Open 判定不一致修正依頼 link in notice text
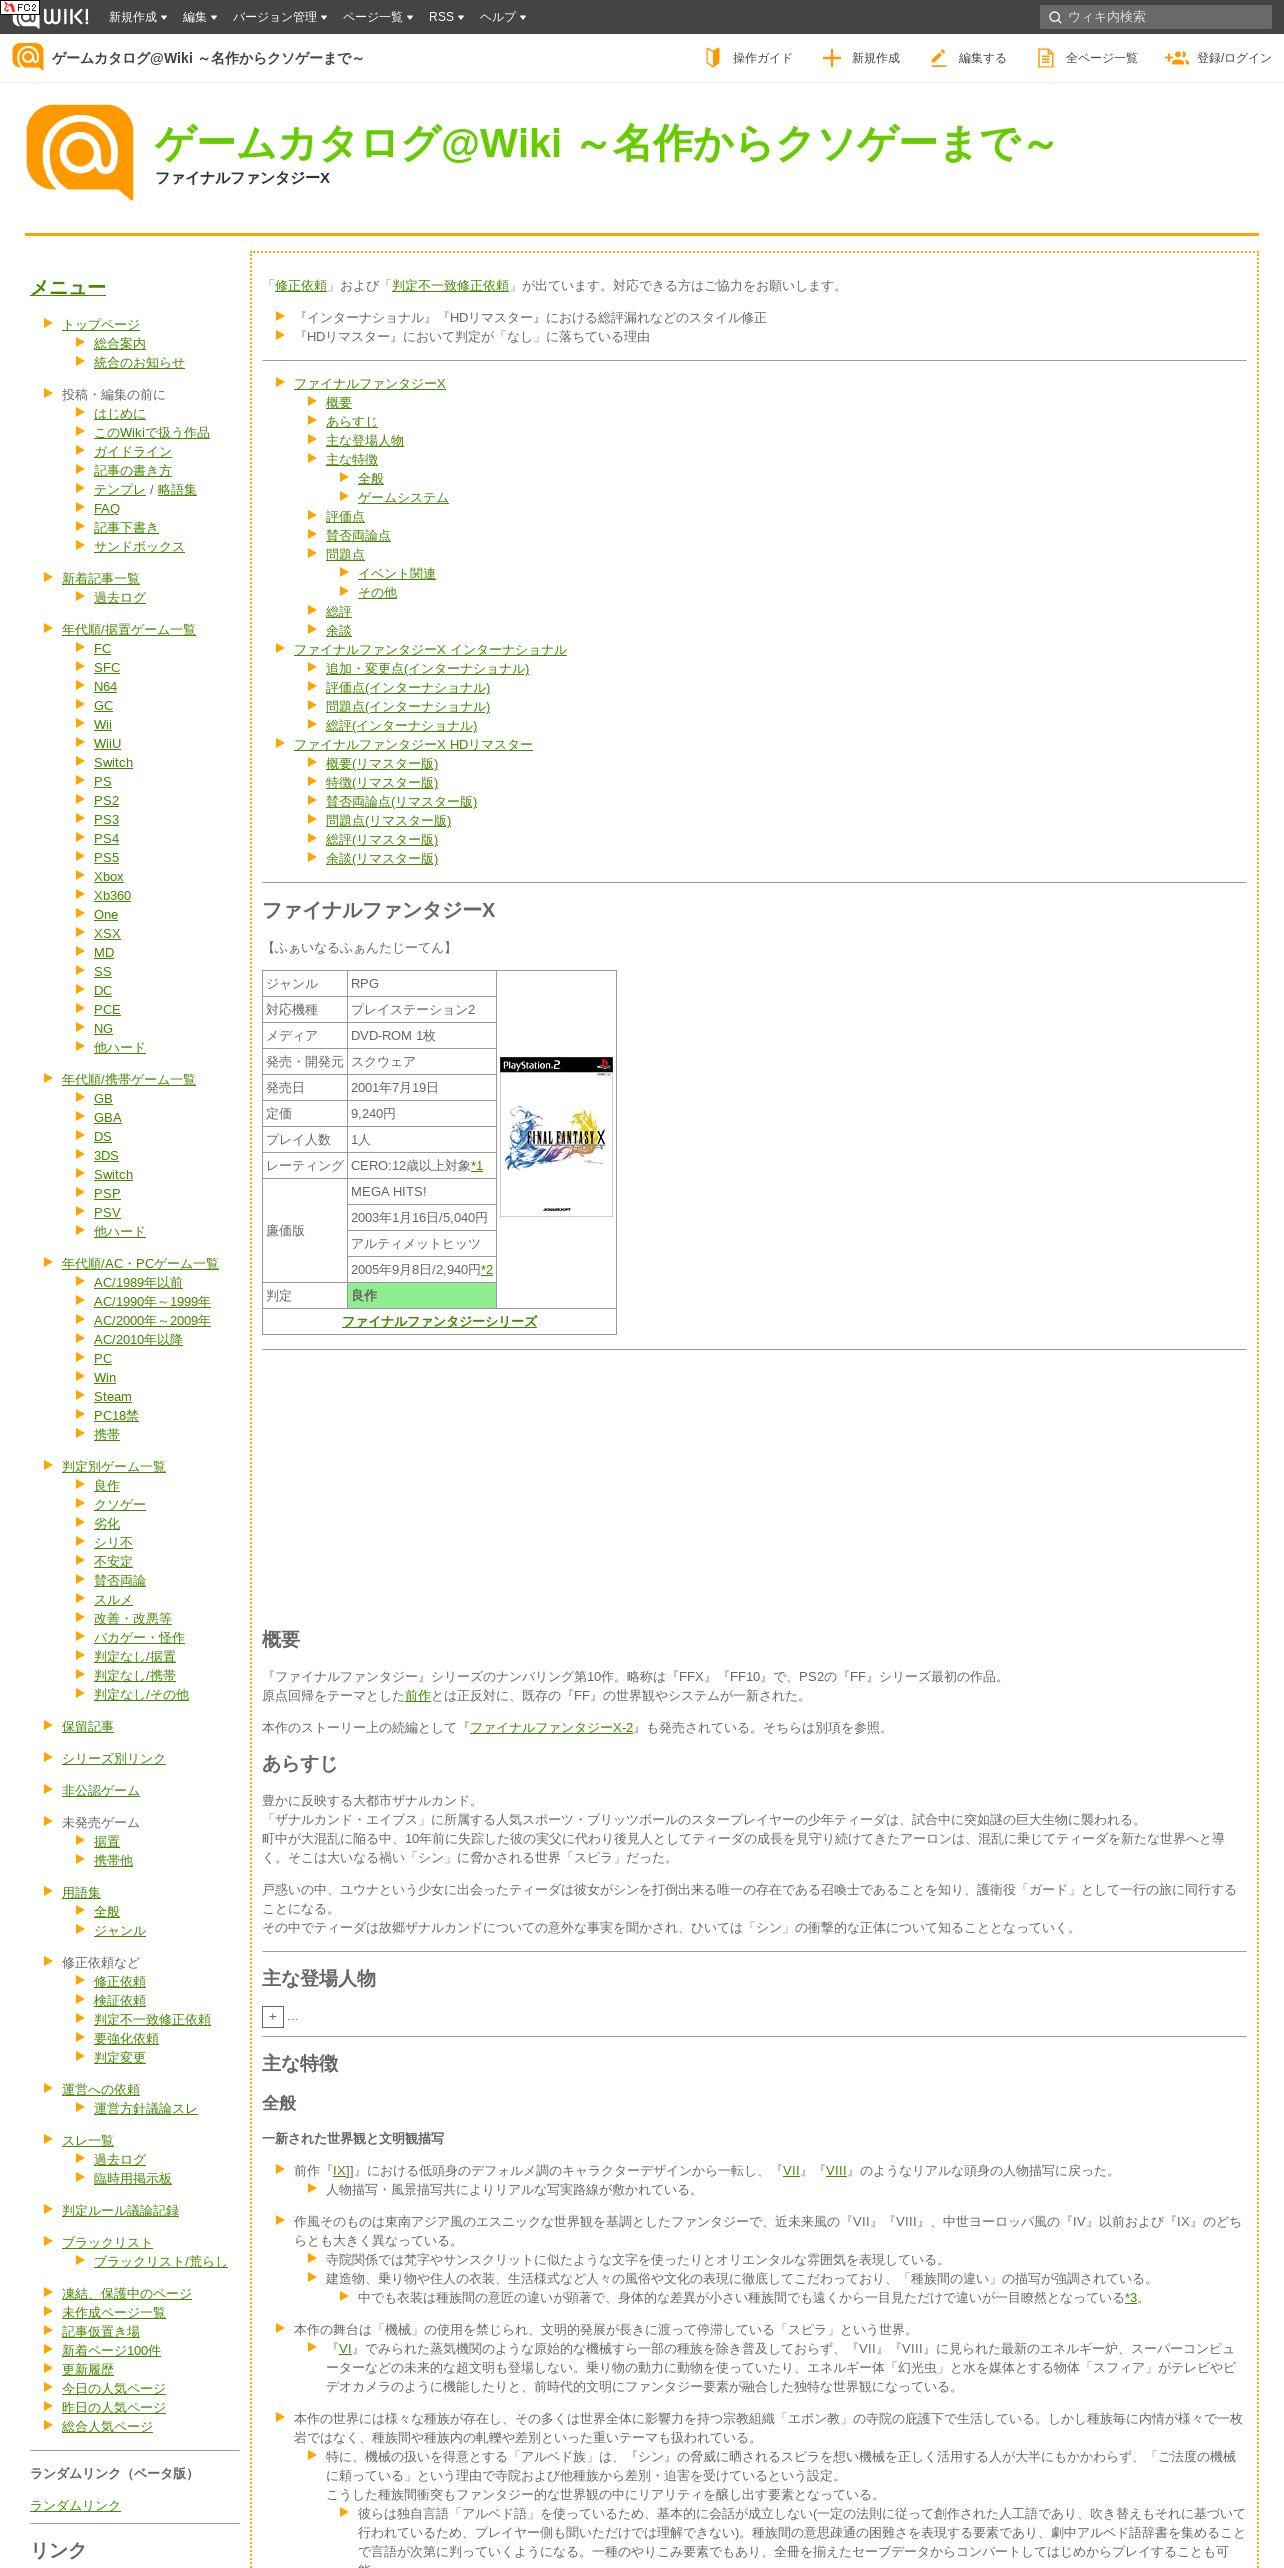 (x=450, y=286)
